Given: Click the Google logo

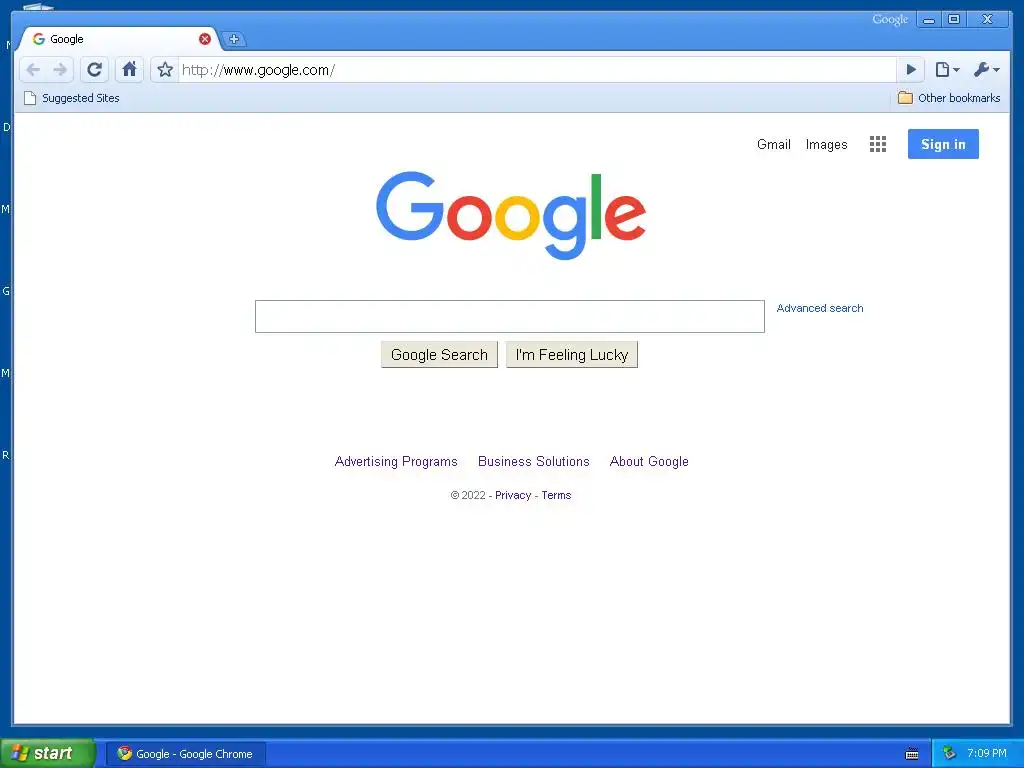Looking at the screenshot, I should 511,214.
